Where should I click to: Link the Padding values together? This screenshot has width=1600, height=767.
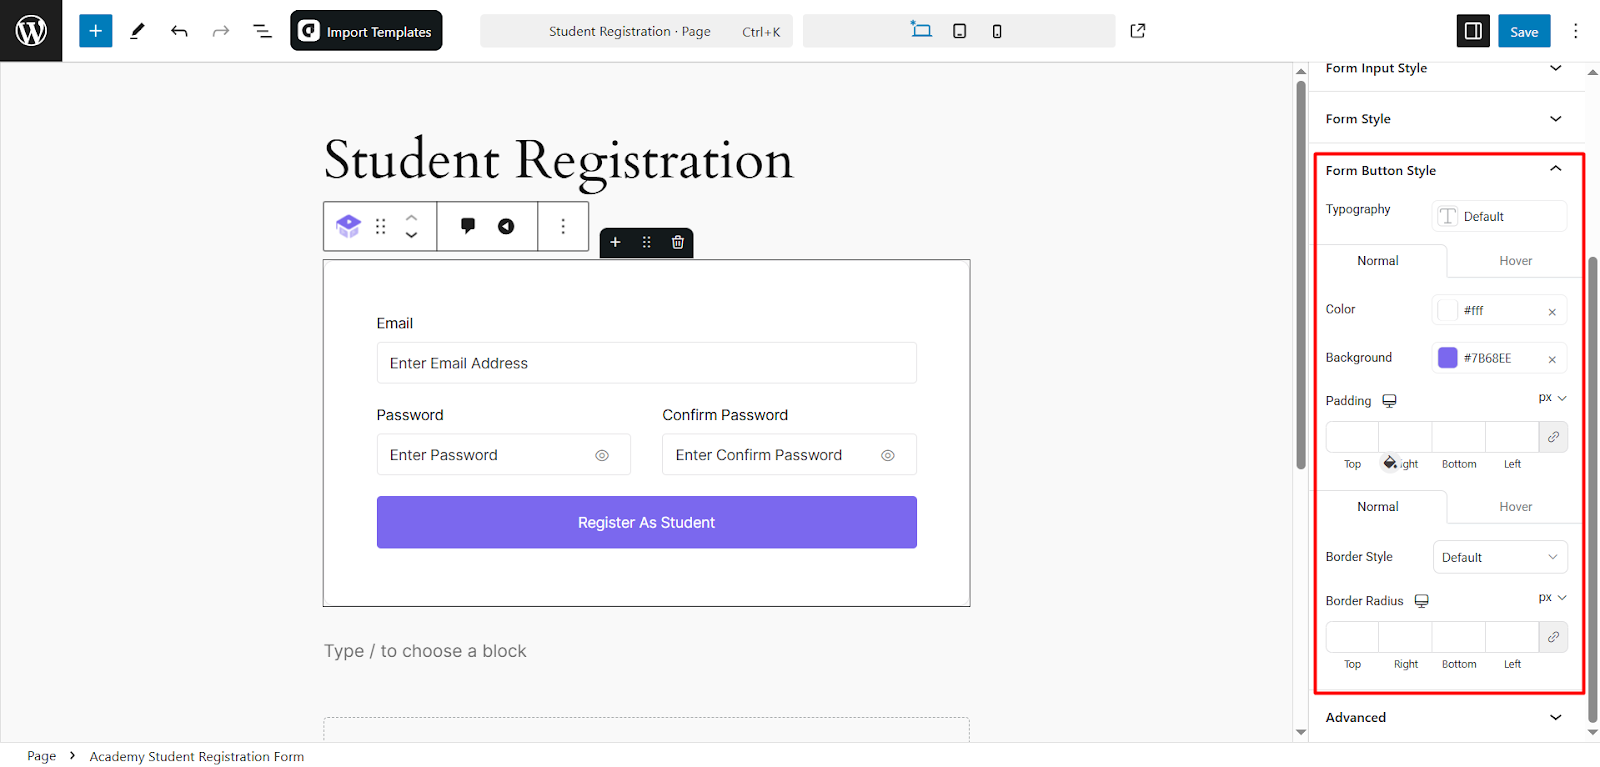coord(1553,437)
